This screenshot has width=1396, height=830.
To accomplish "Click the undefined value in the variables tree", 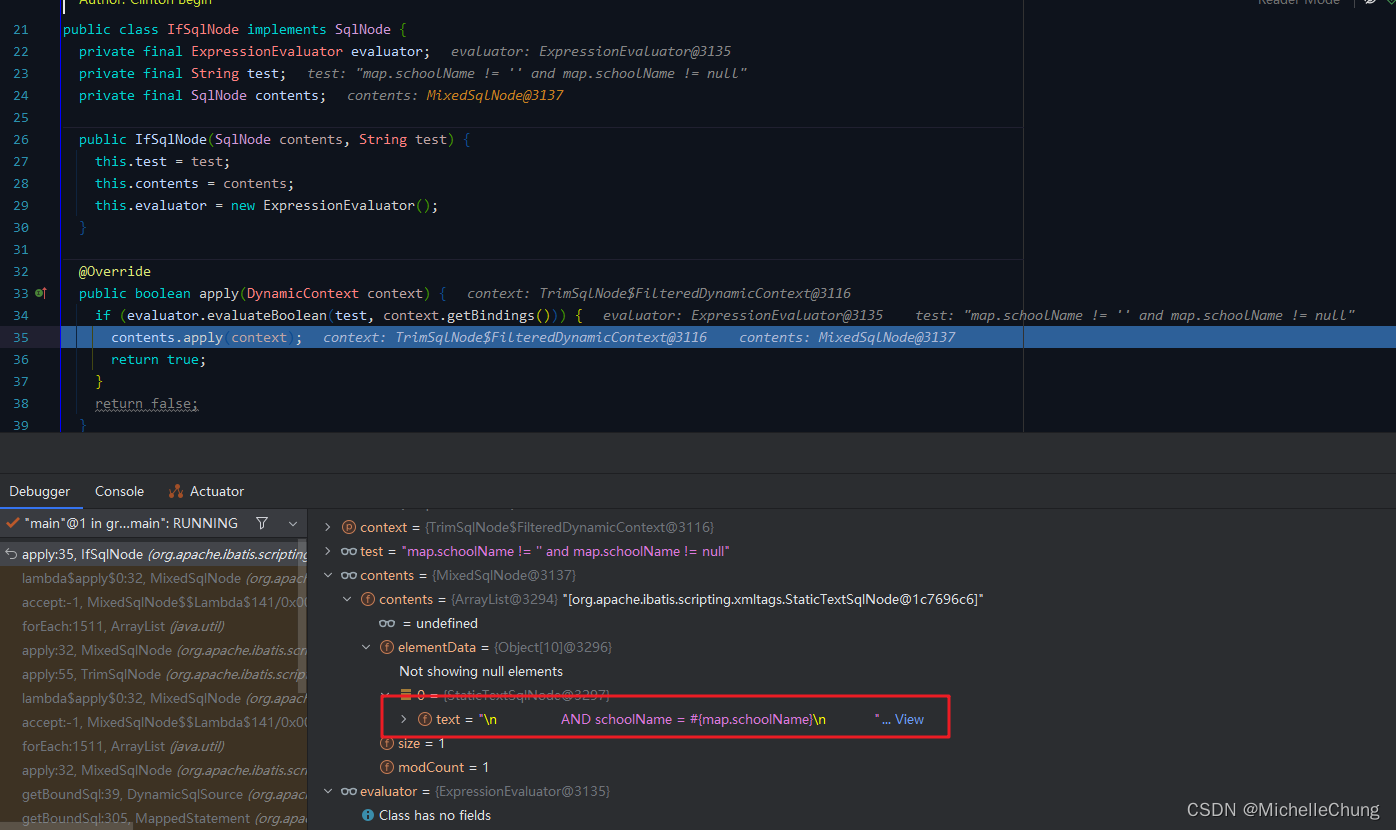I will [447, 623].
